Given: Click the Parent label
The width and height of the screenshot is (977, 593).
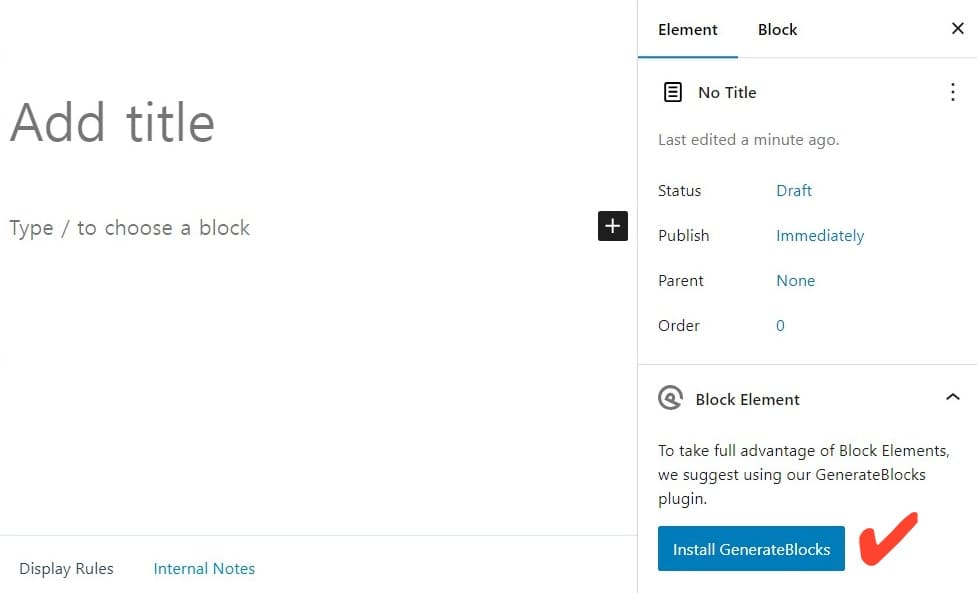Looking at the screenshot, I should pyautogui.click(x=680, y=281).
